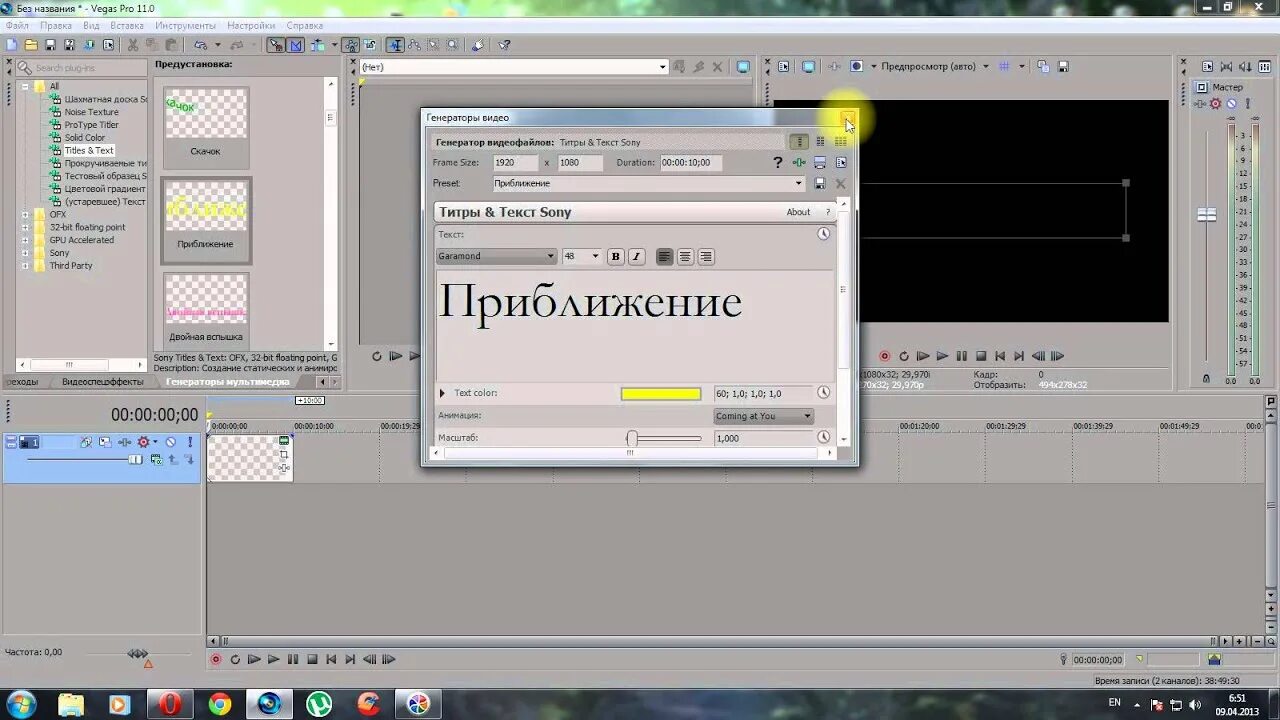Open the Инструменты menu
Image resolution: width=1280 pixels, height=720 pixels.
click(x=185, y=25)
